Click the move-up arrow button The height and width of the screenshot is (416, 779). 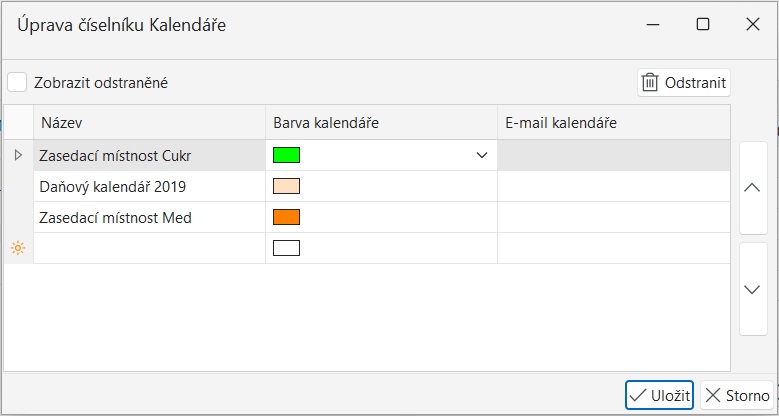point(753,187)
